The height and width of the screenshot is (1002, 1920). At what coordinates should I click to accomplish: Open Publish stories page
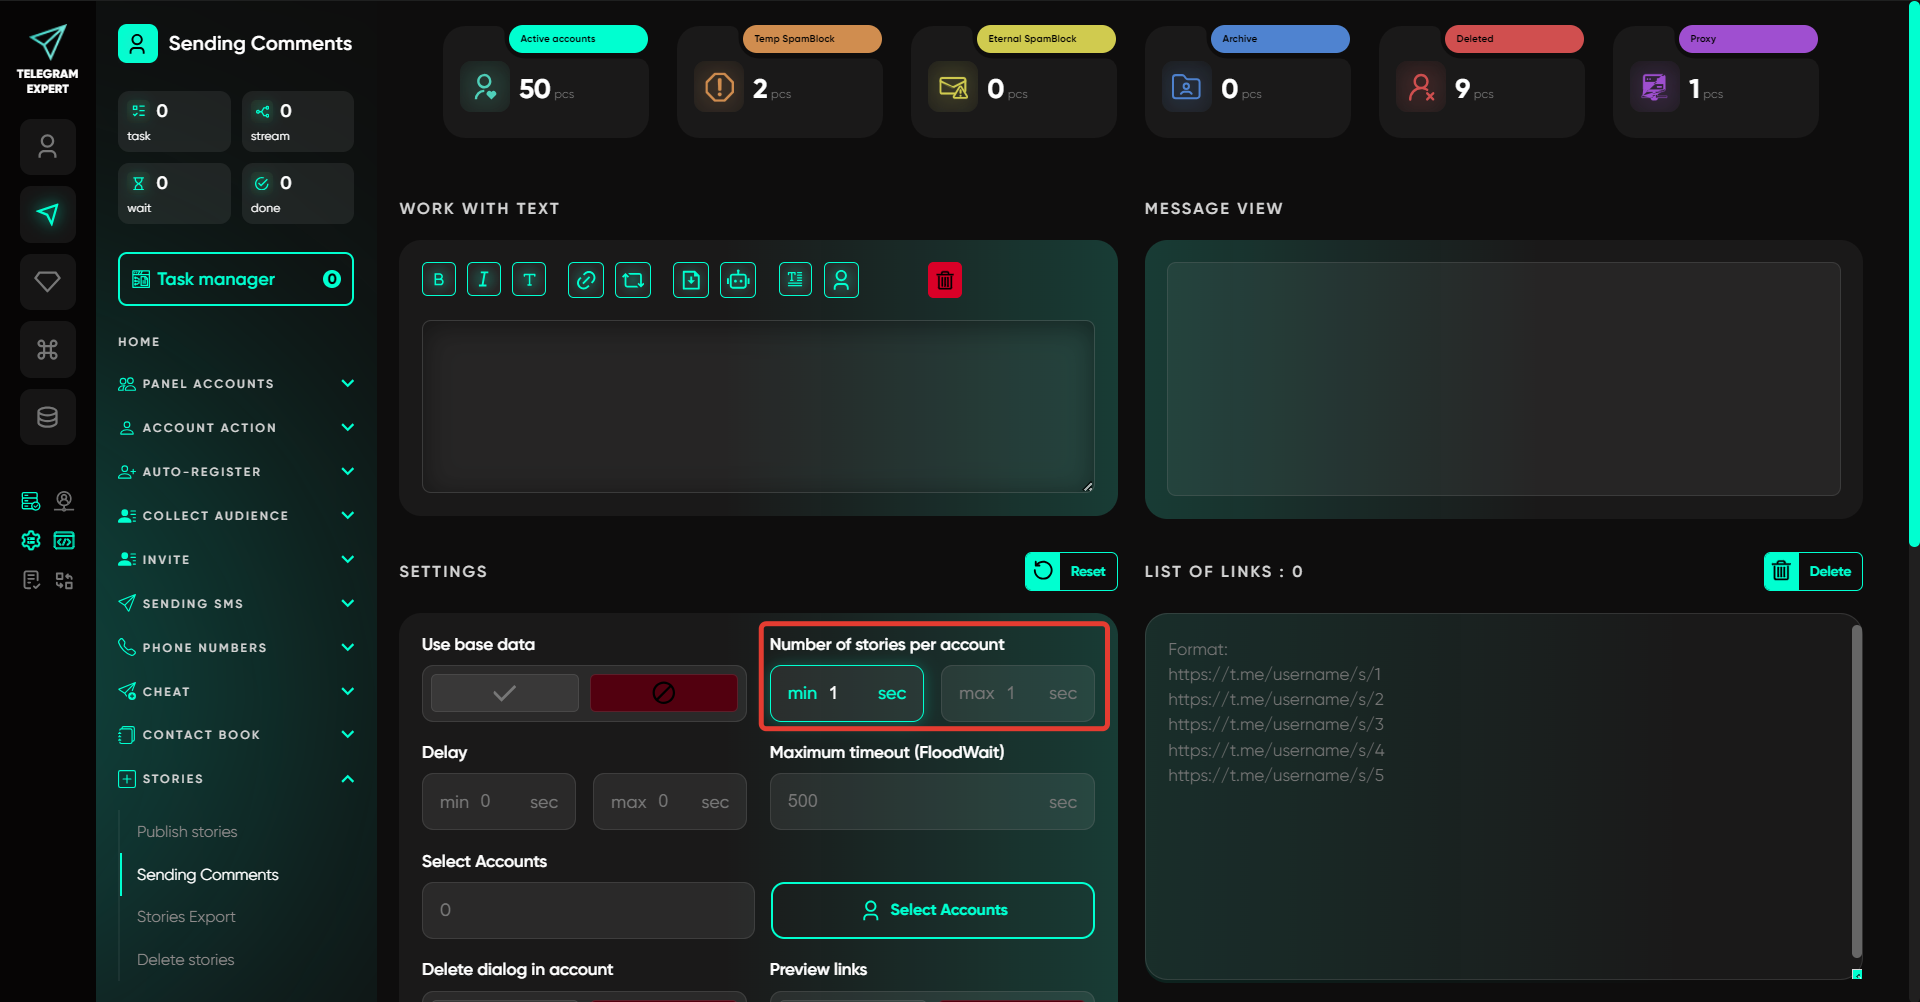[187, 832]
